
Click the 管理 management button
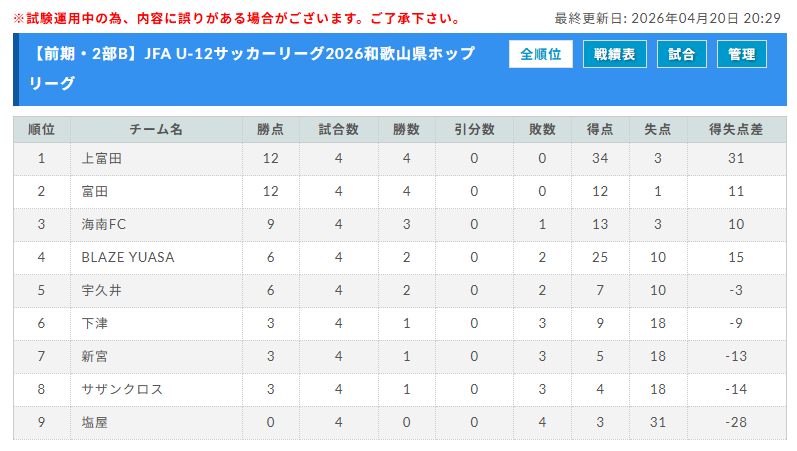coord(742,54)
